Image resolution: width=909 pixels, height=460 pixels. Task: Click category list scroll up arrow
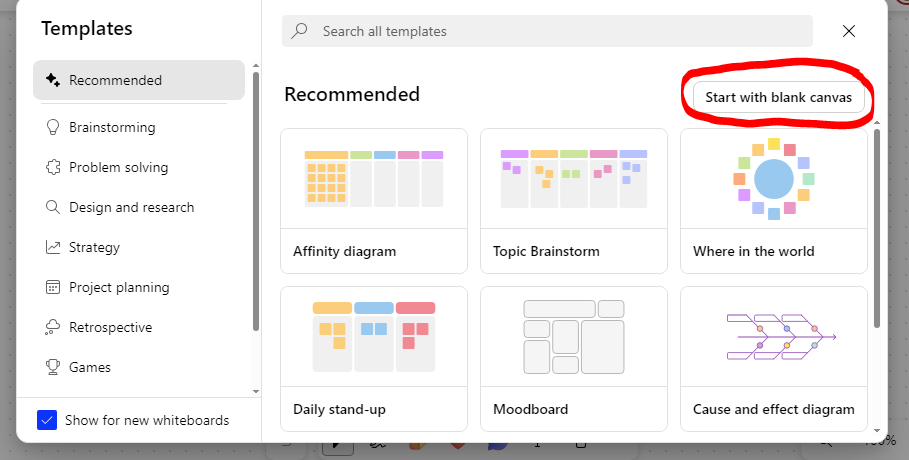click(x=256, y=66)
